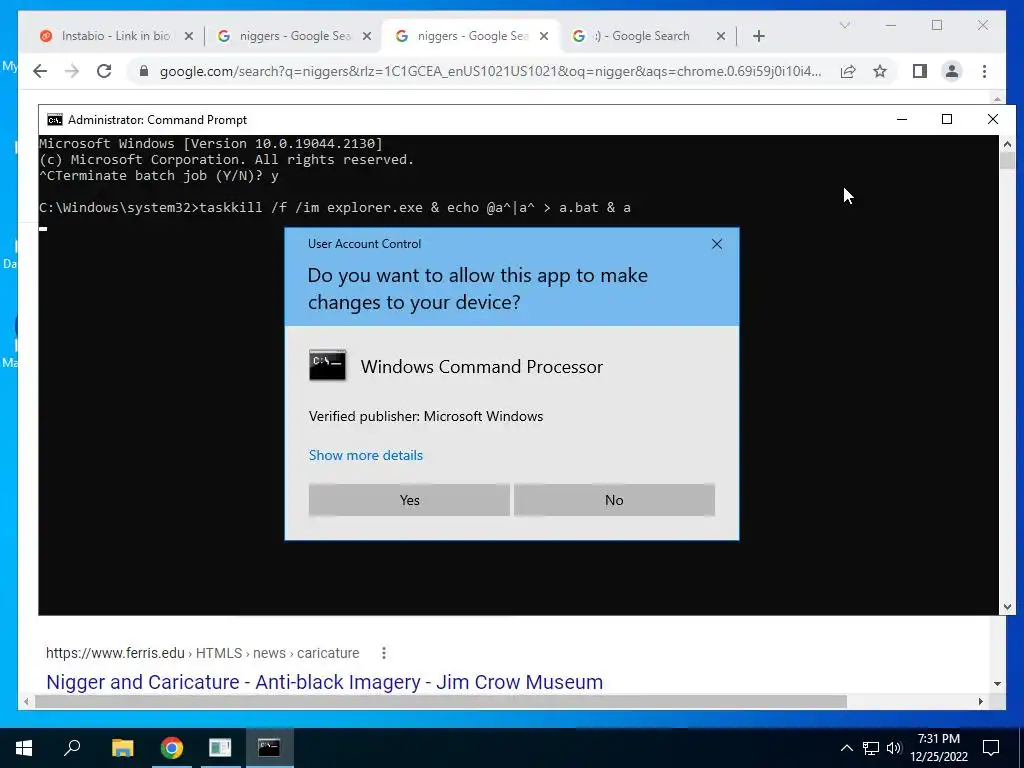
Task: Click the Windows Command Processor icon in the dialog
Action: (x=327, y=365)
